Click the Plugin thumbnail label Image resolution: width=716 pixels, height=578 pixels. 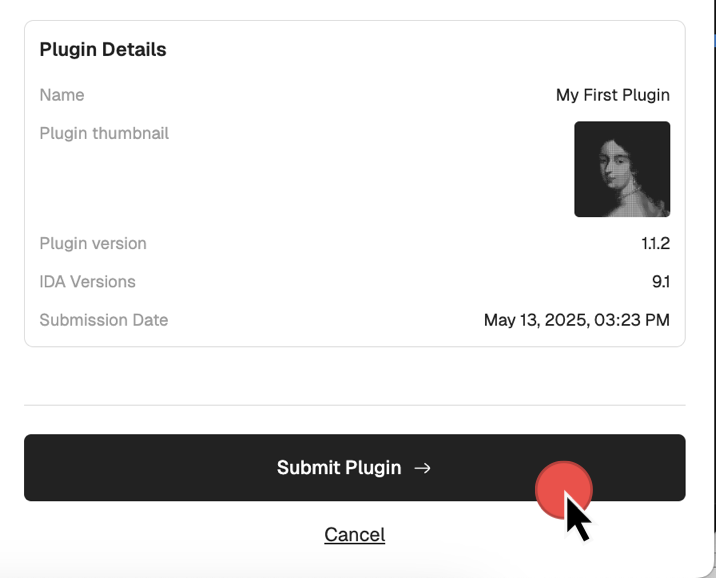(104, 133)
